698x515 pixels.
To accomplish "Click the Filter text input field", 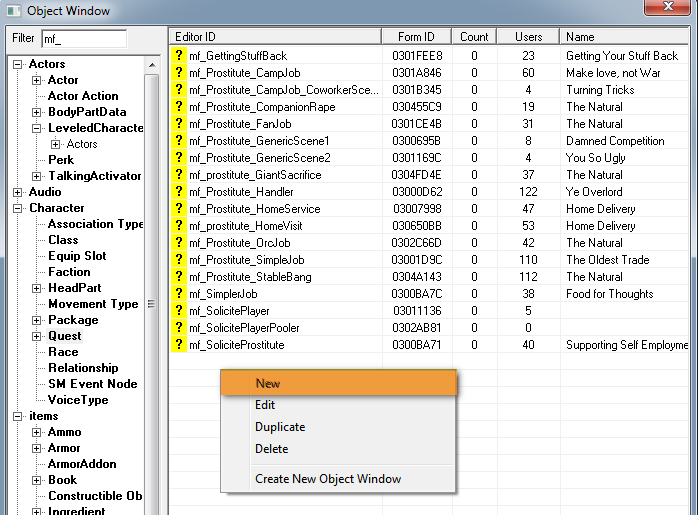I will click(83, 39).
